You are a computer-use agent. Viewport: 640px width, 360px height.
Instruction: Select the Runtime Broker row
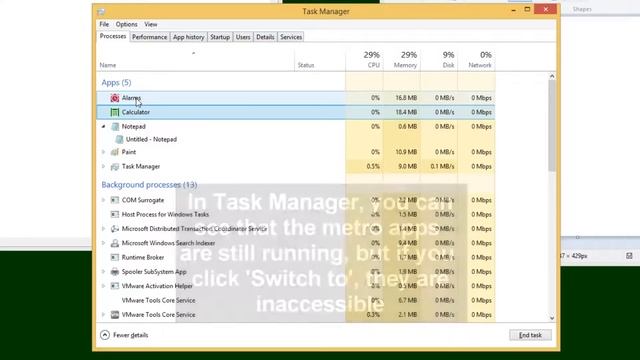coord(296,257)
